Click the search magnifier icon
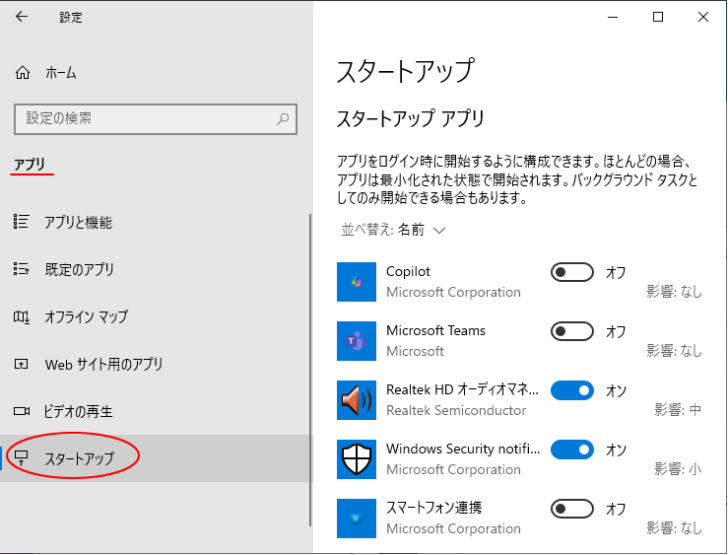The height and width of the screenshot is (555, 728). click(x=283, y=119)
